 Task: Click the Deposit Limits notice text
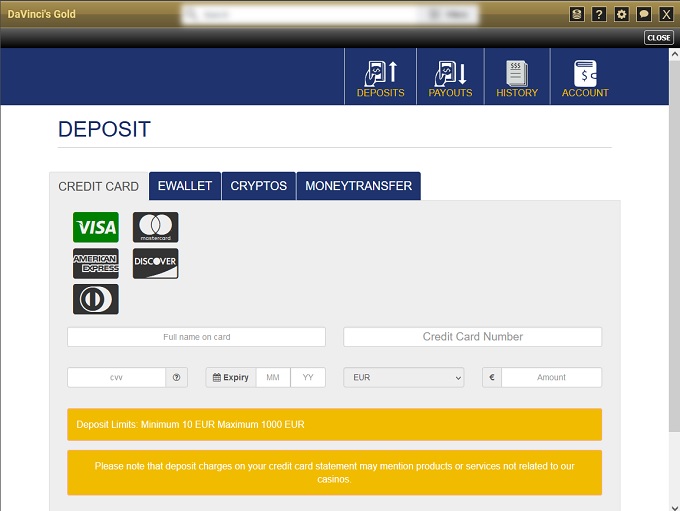(190, 424)
